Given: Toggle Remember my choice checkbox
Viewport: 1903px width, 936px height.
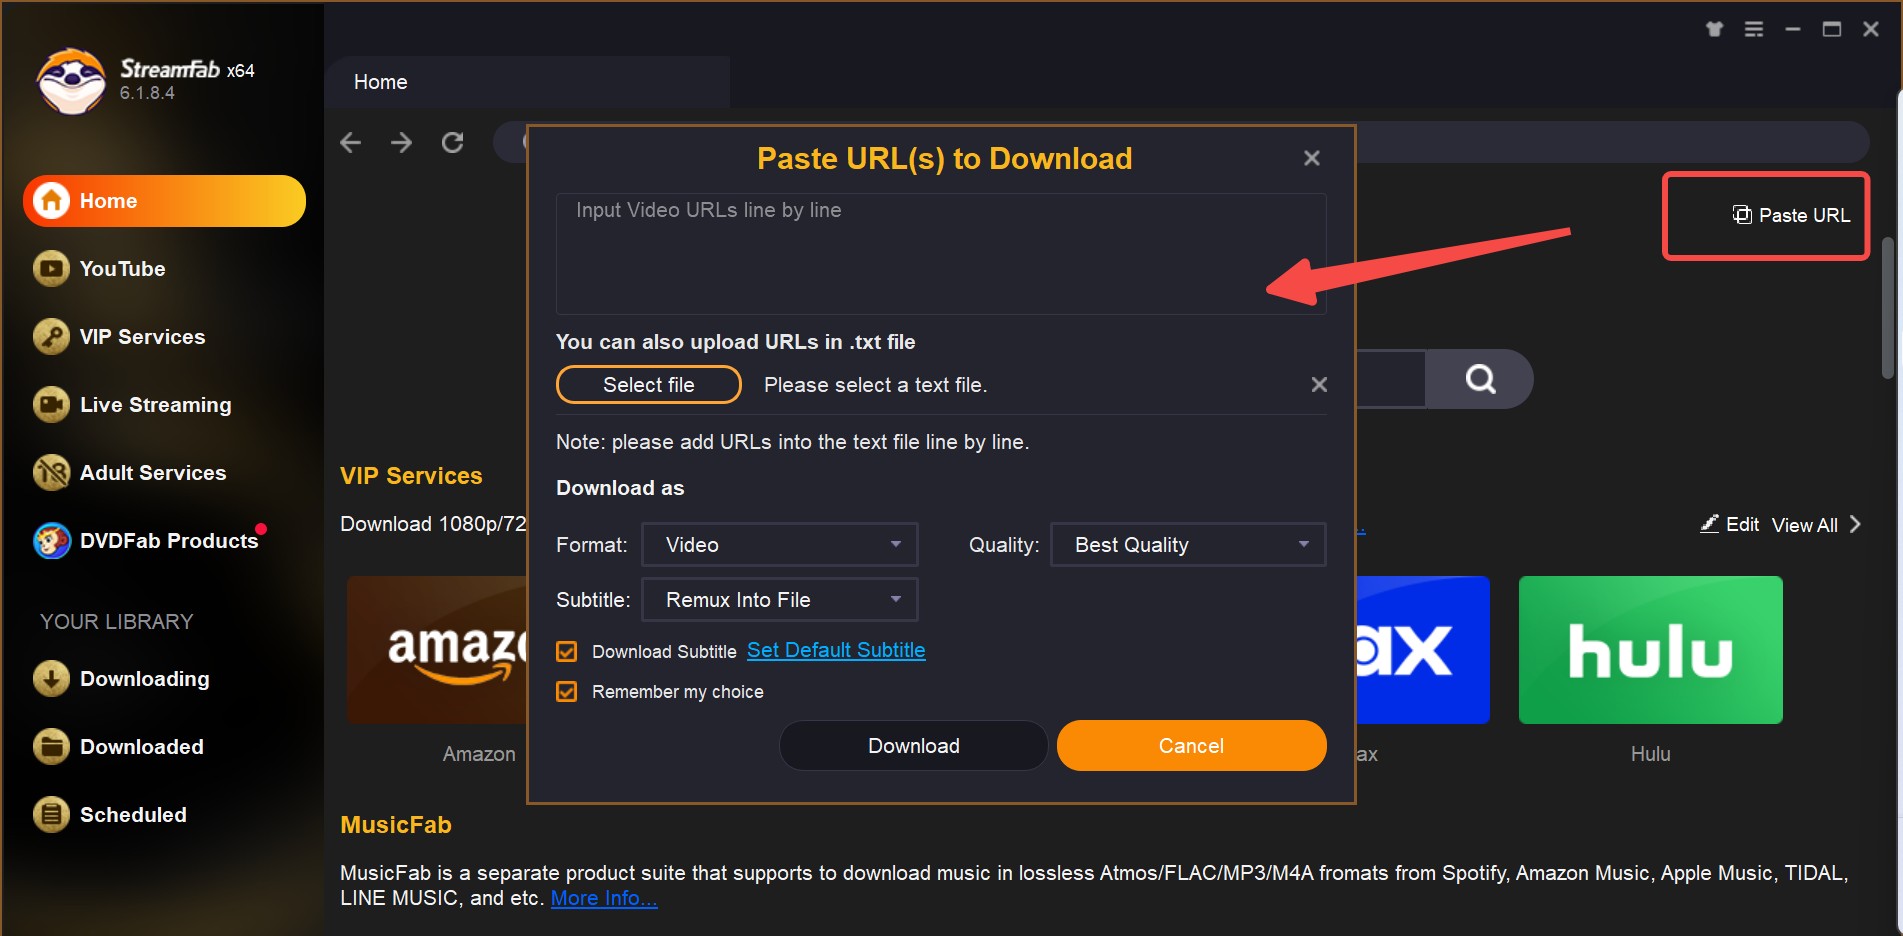Looking at the screenshot, I should (x=567, y=692).
